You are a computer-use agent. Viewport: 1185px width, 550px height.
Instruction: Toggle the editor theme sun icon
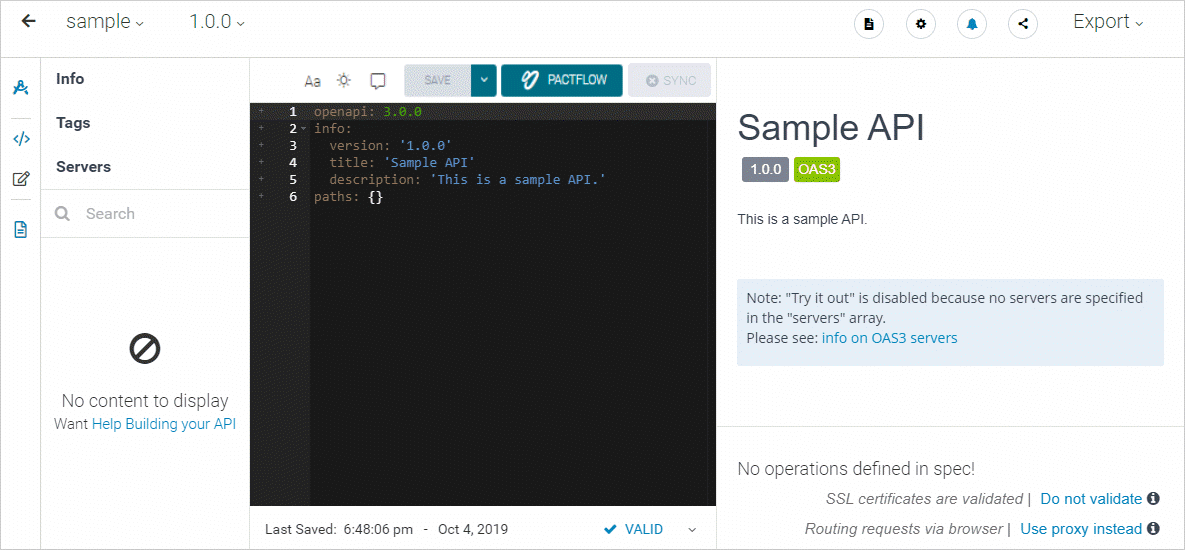point(344,81)
